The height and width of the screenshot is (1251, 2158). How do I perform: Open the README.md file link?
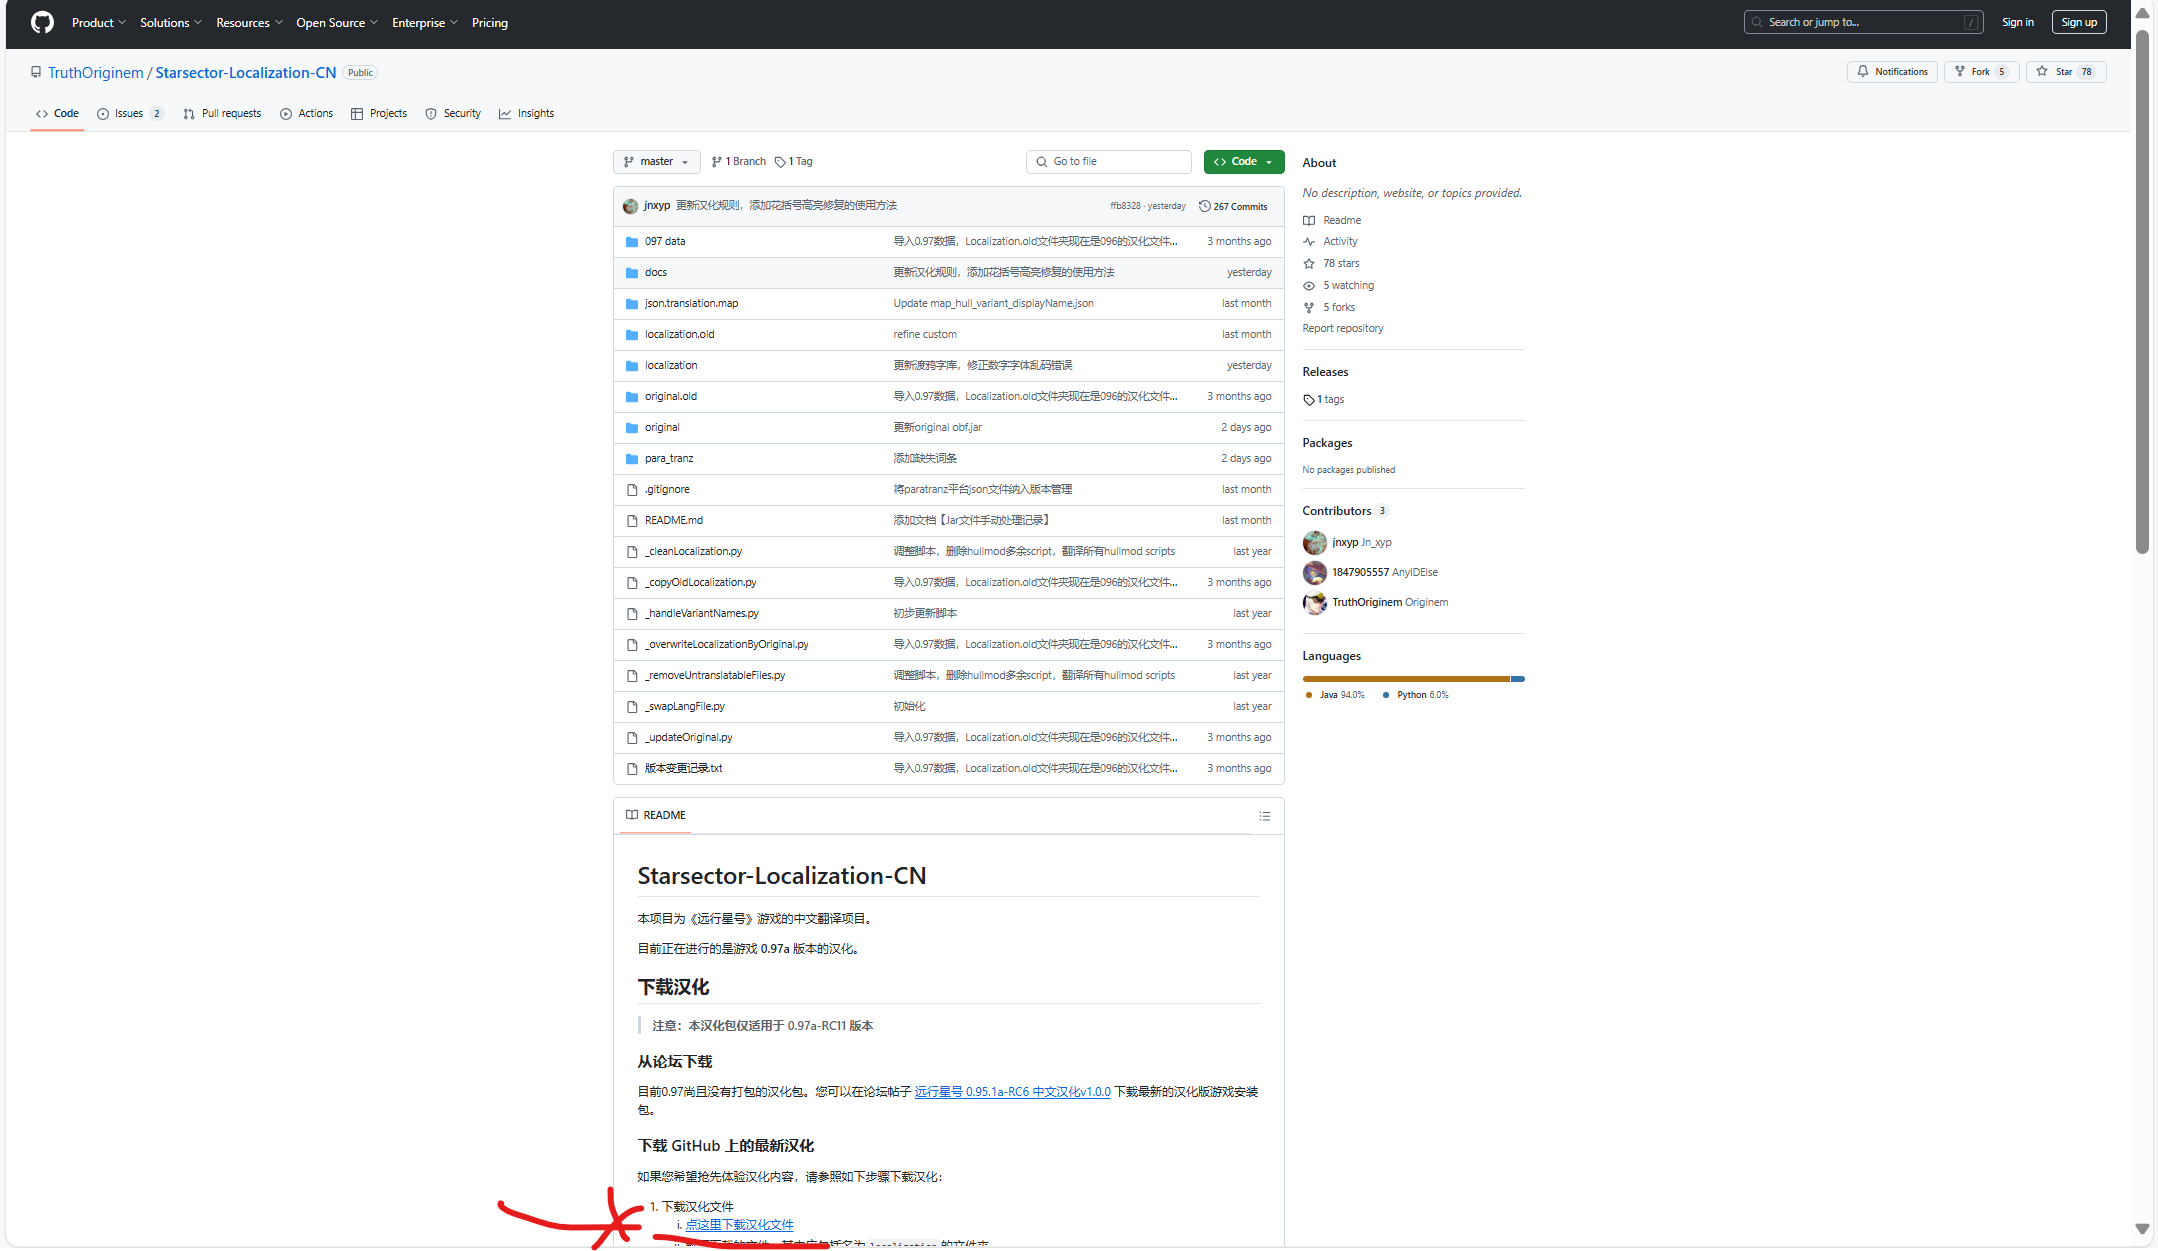tap(673, 520)
